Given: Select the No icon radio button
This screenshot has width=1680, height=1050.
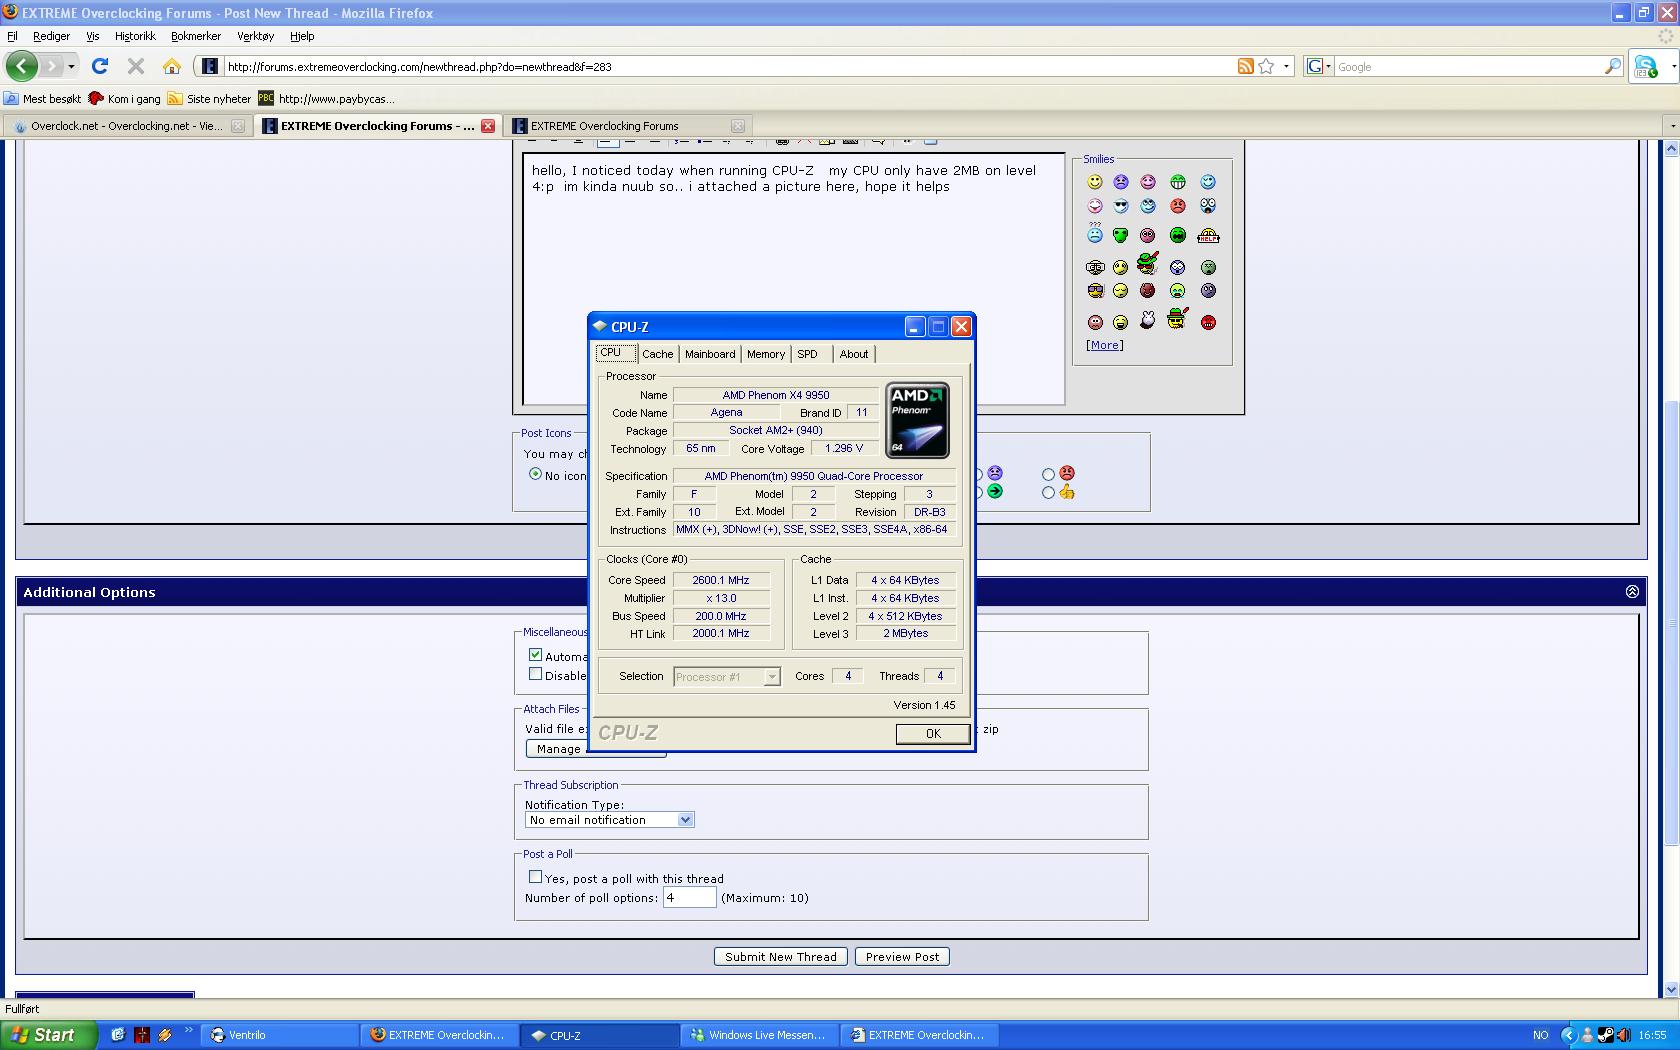Looking at the screenshot, I should 535,474.
